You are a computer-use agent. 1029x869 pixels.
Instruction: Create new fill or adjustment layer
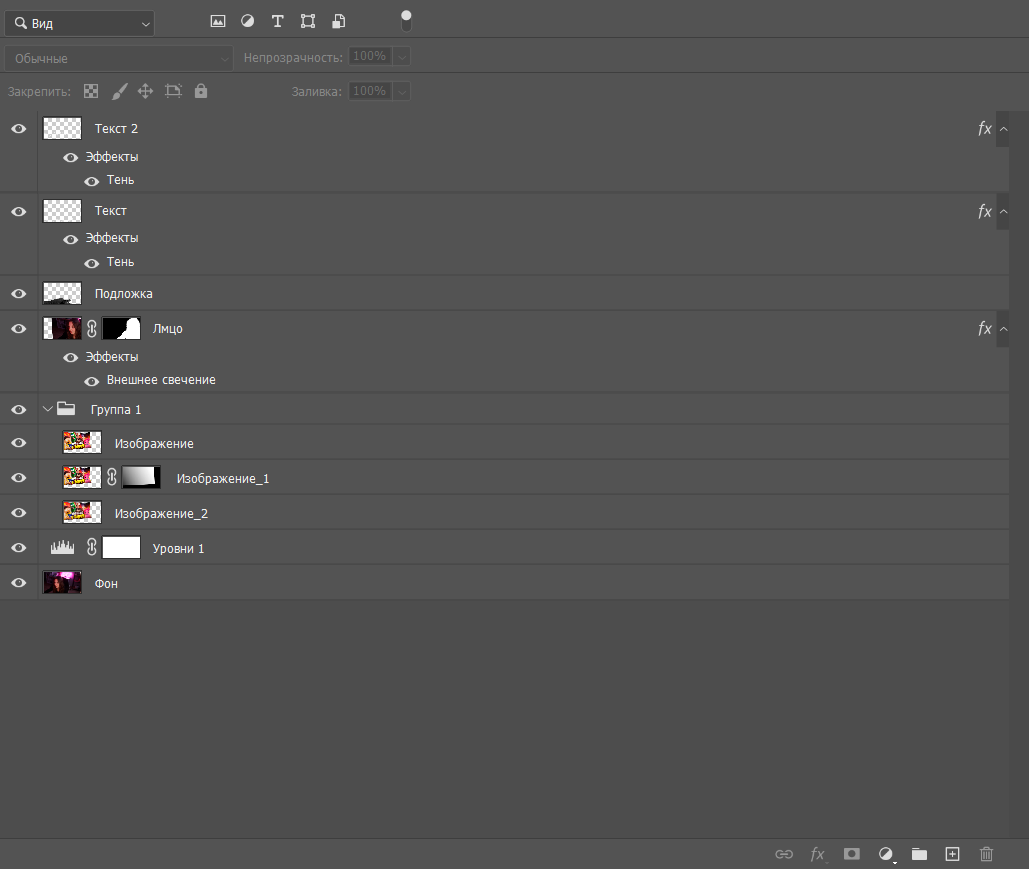tap(886, 854)
